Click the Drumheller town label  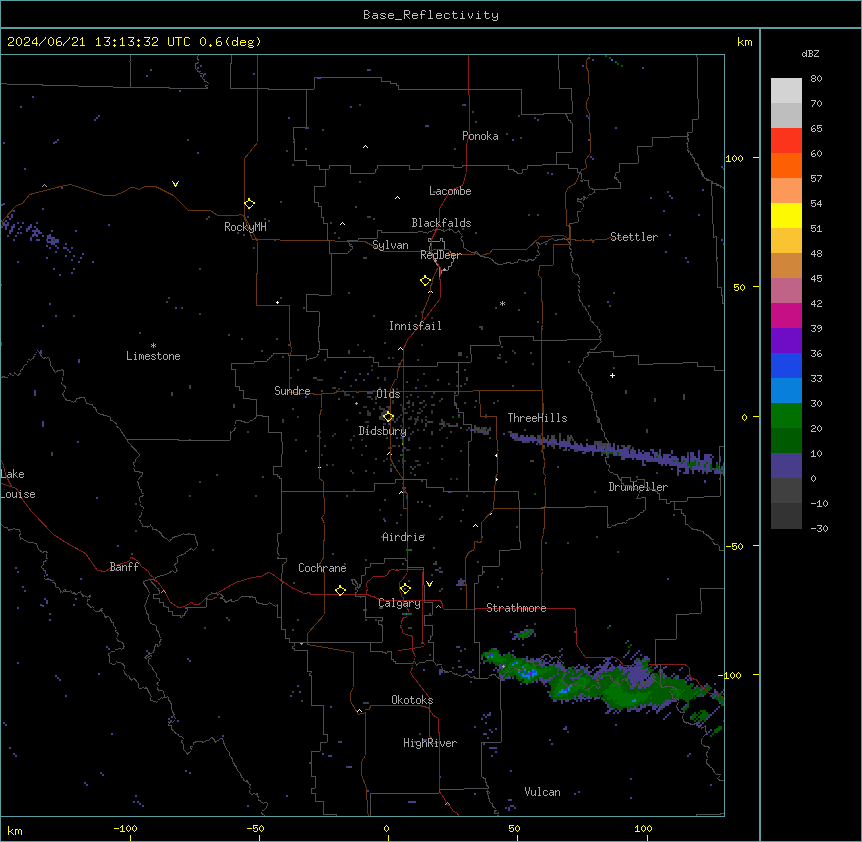pos(638,487)
